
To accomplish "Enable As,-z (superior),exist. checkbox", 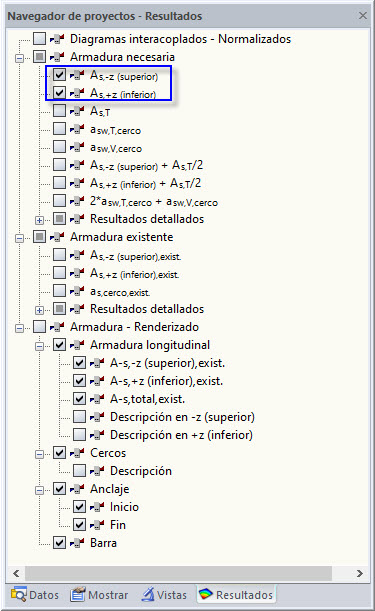I will [59, 254].
